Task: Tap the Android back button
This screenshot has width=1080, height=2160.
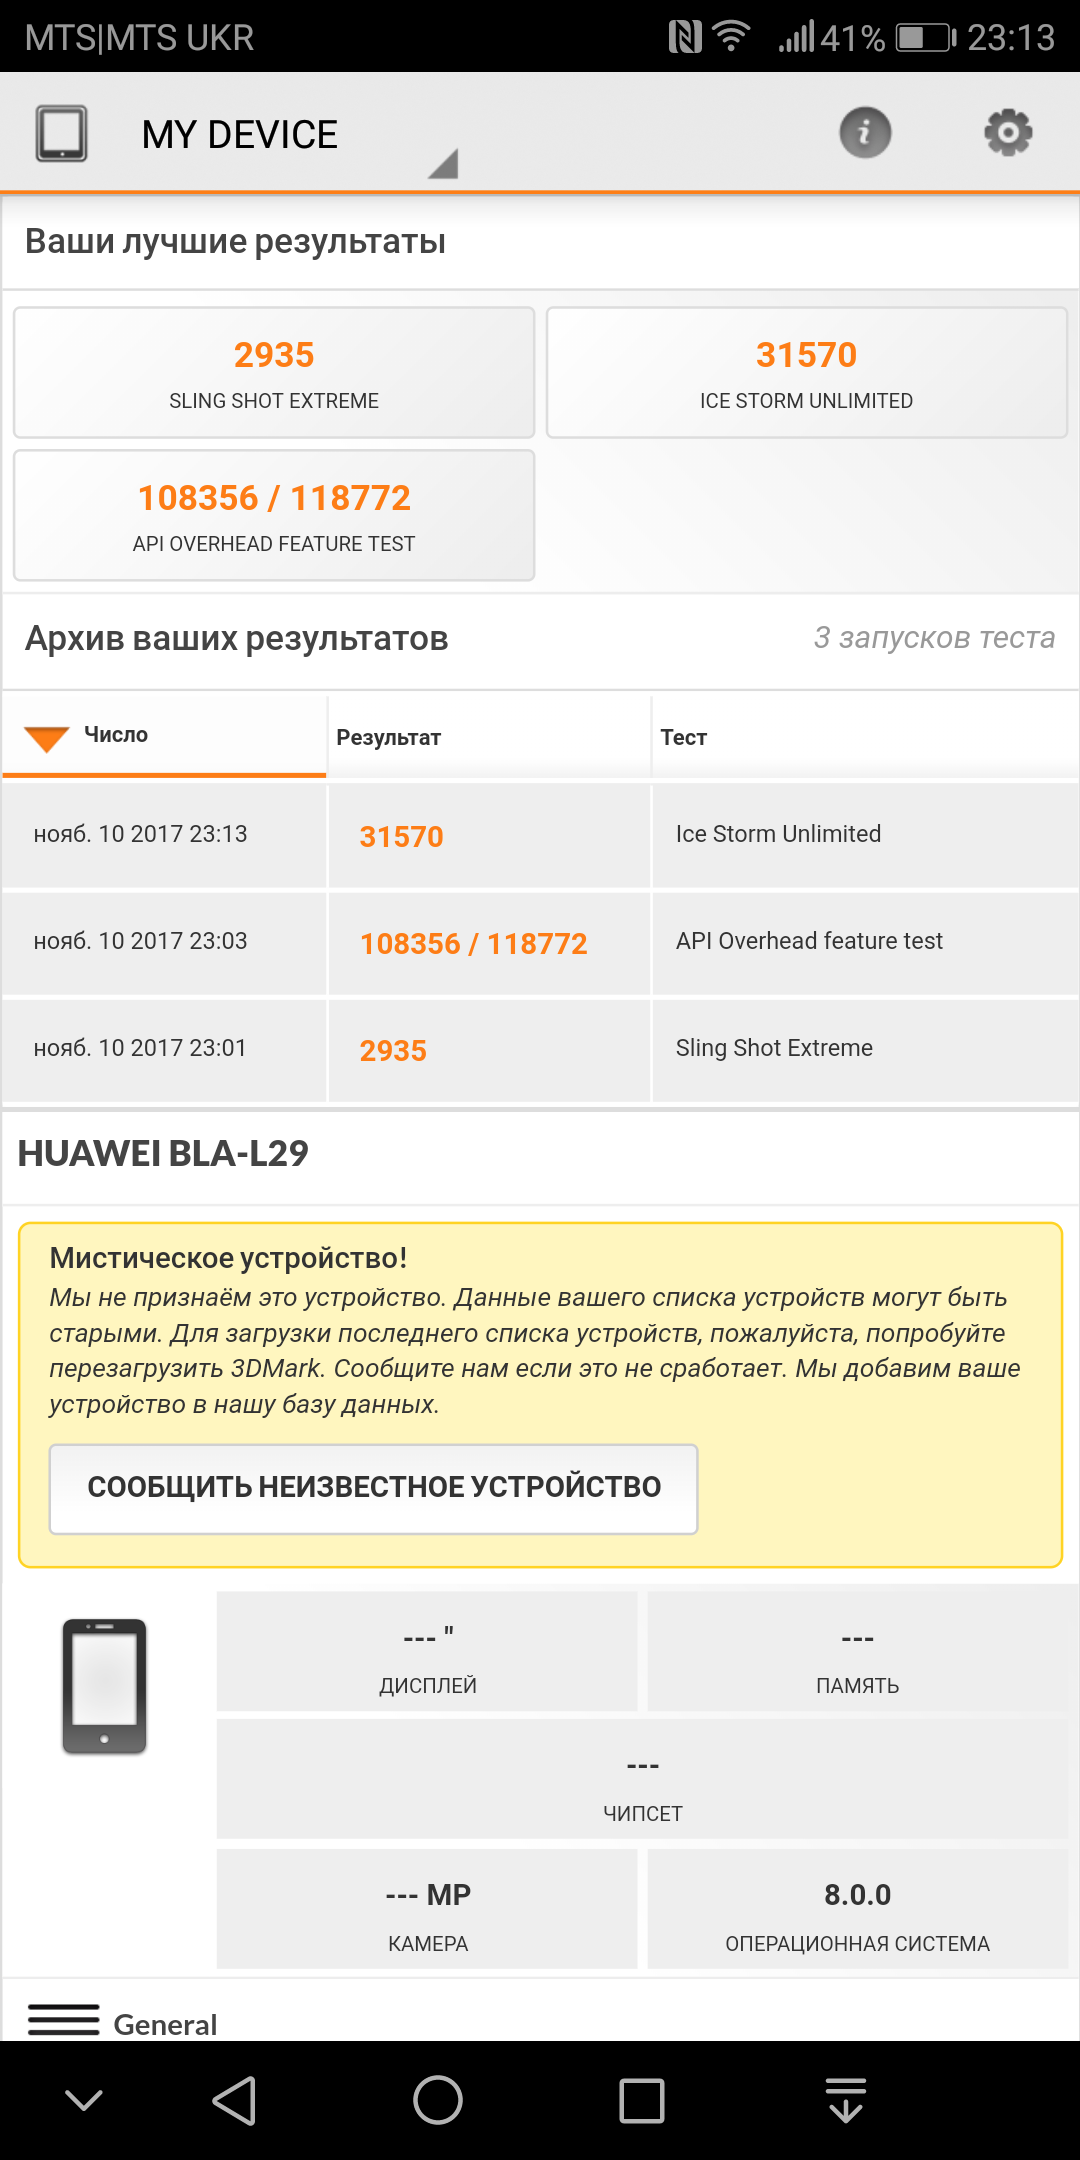Action: (235, 2100)
